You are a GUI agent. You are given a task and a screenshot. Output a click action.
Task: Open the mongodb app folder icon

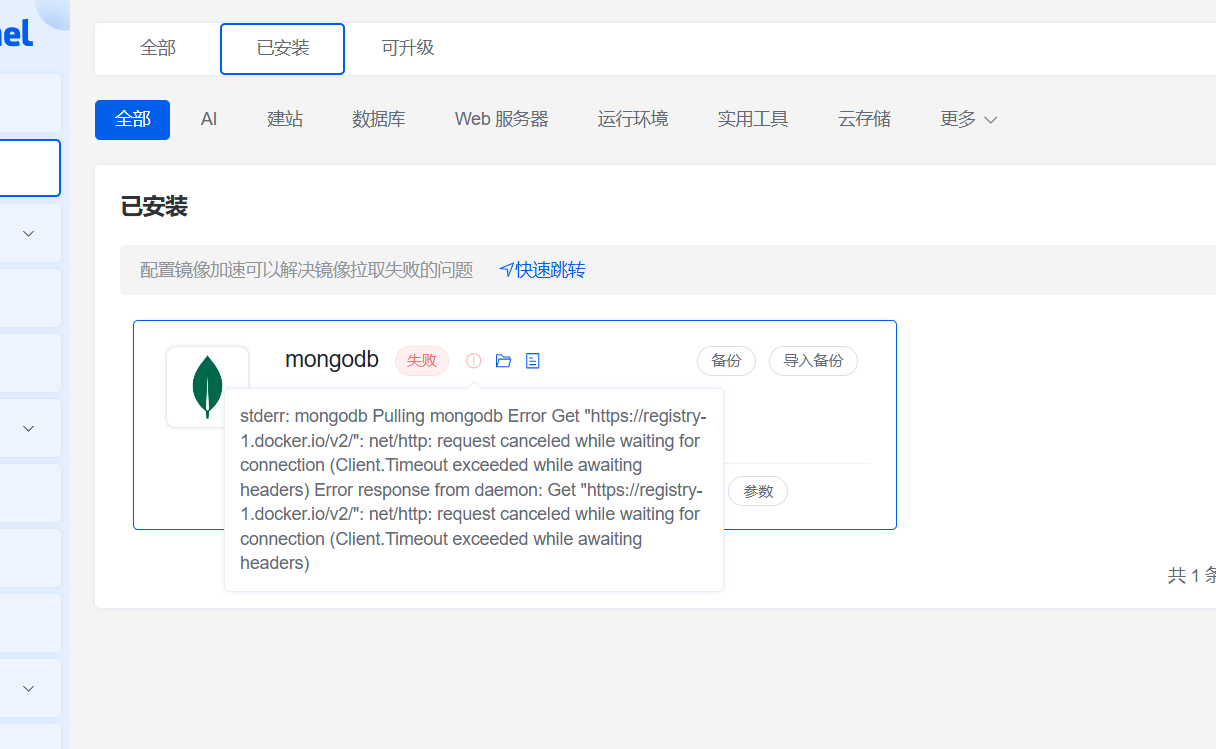tap(503, 360)
